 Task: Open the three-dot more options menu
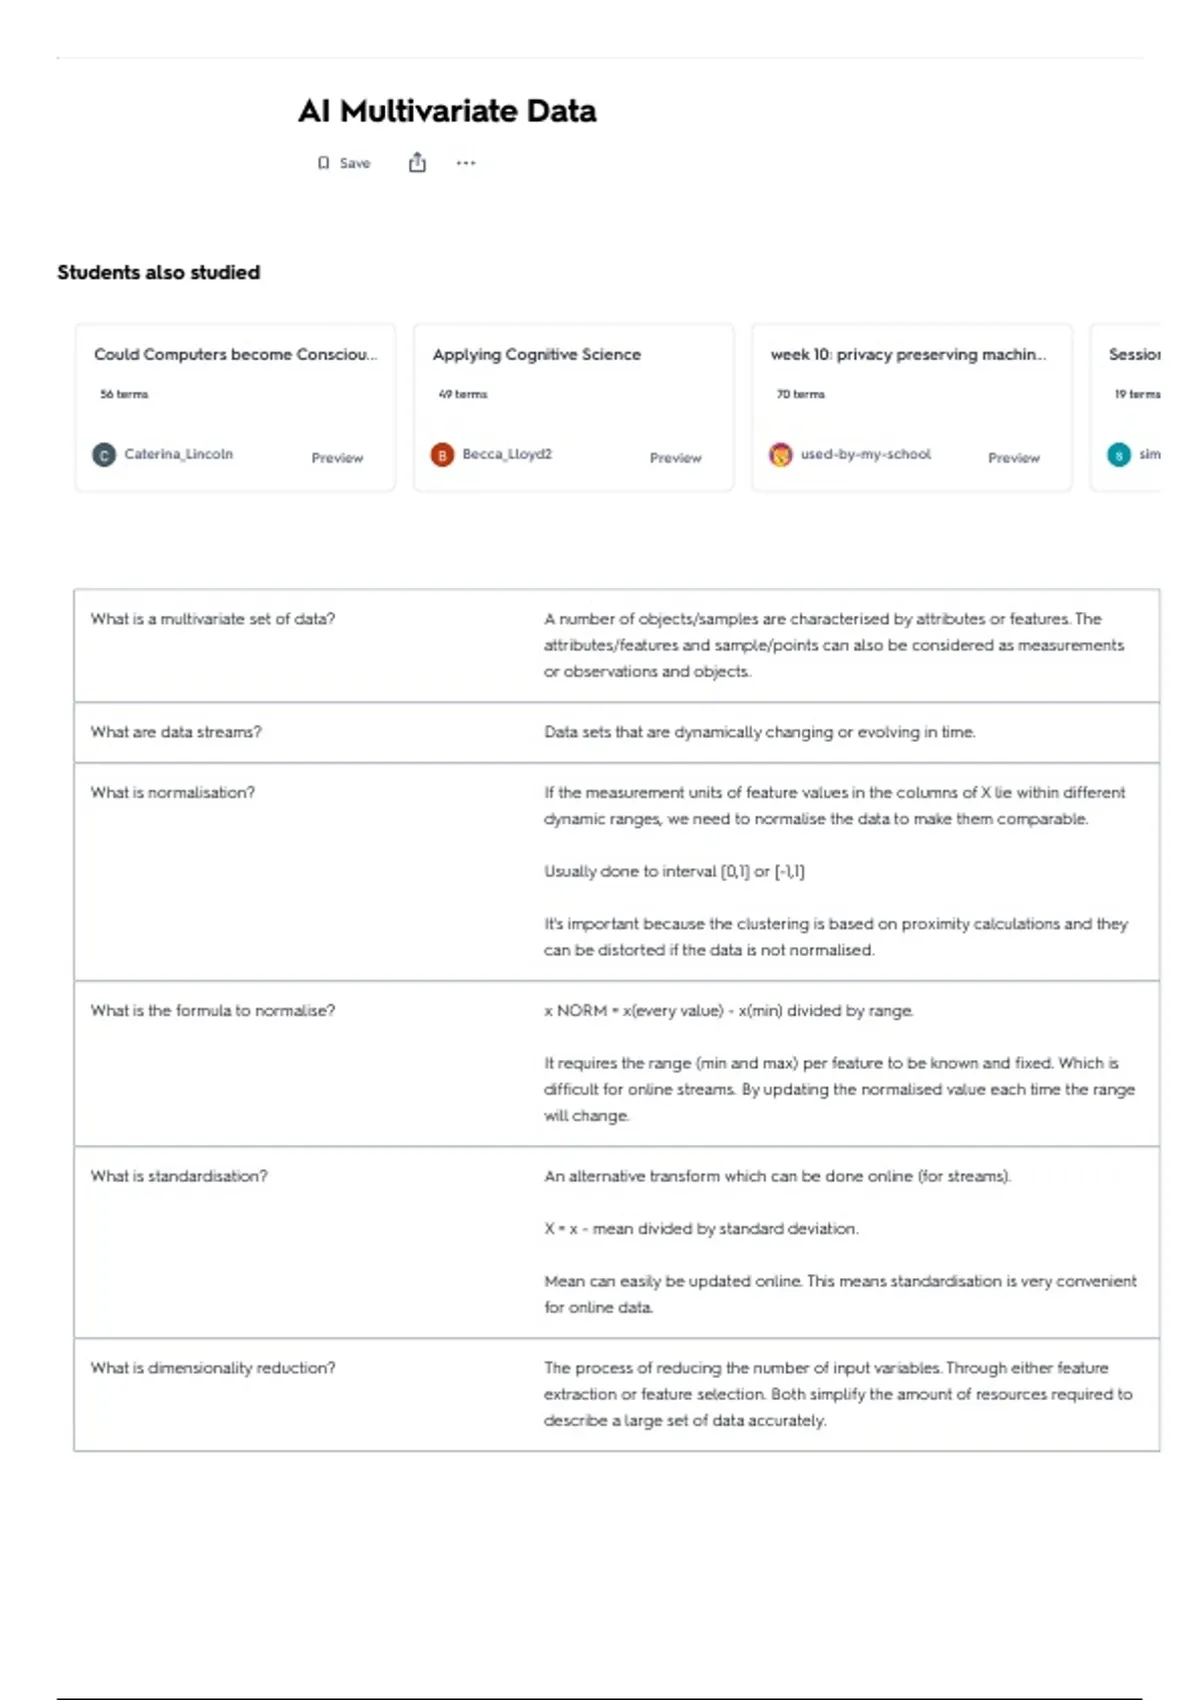466,163
